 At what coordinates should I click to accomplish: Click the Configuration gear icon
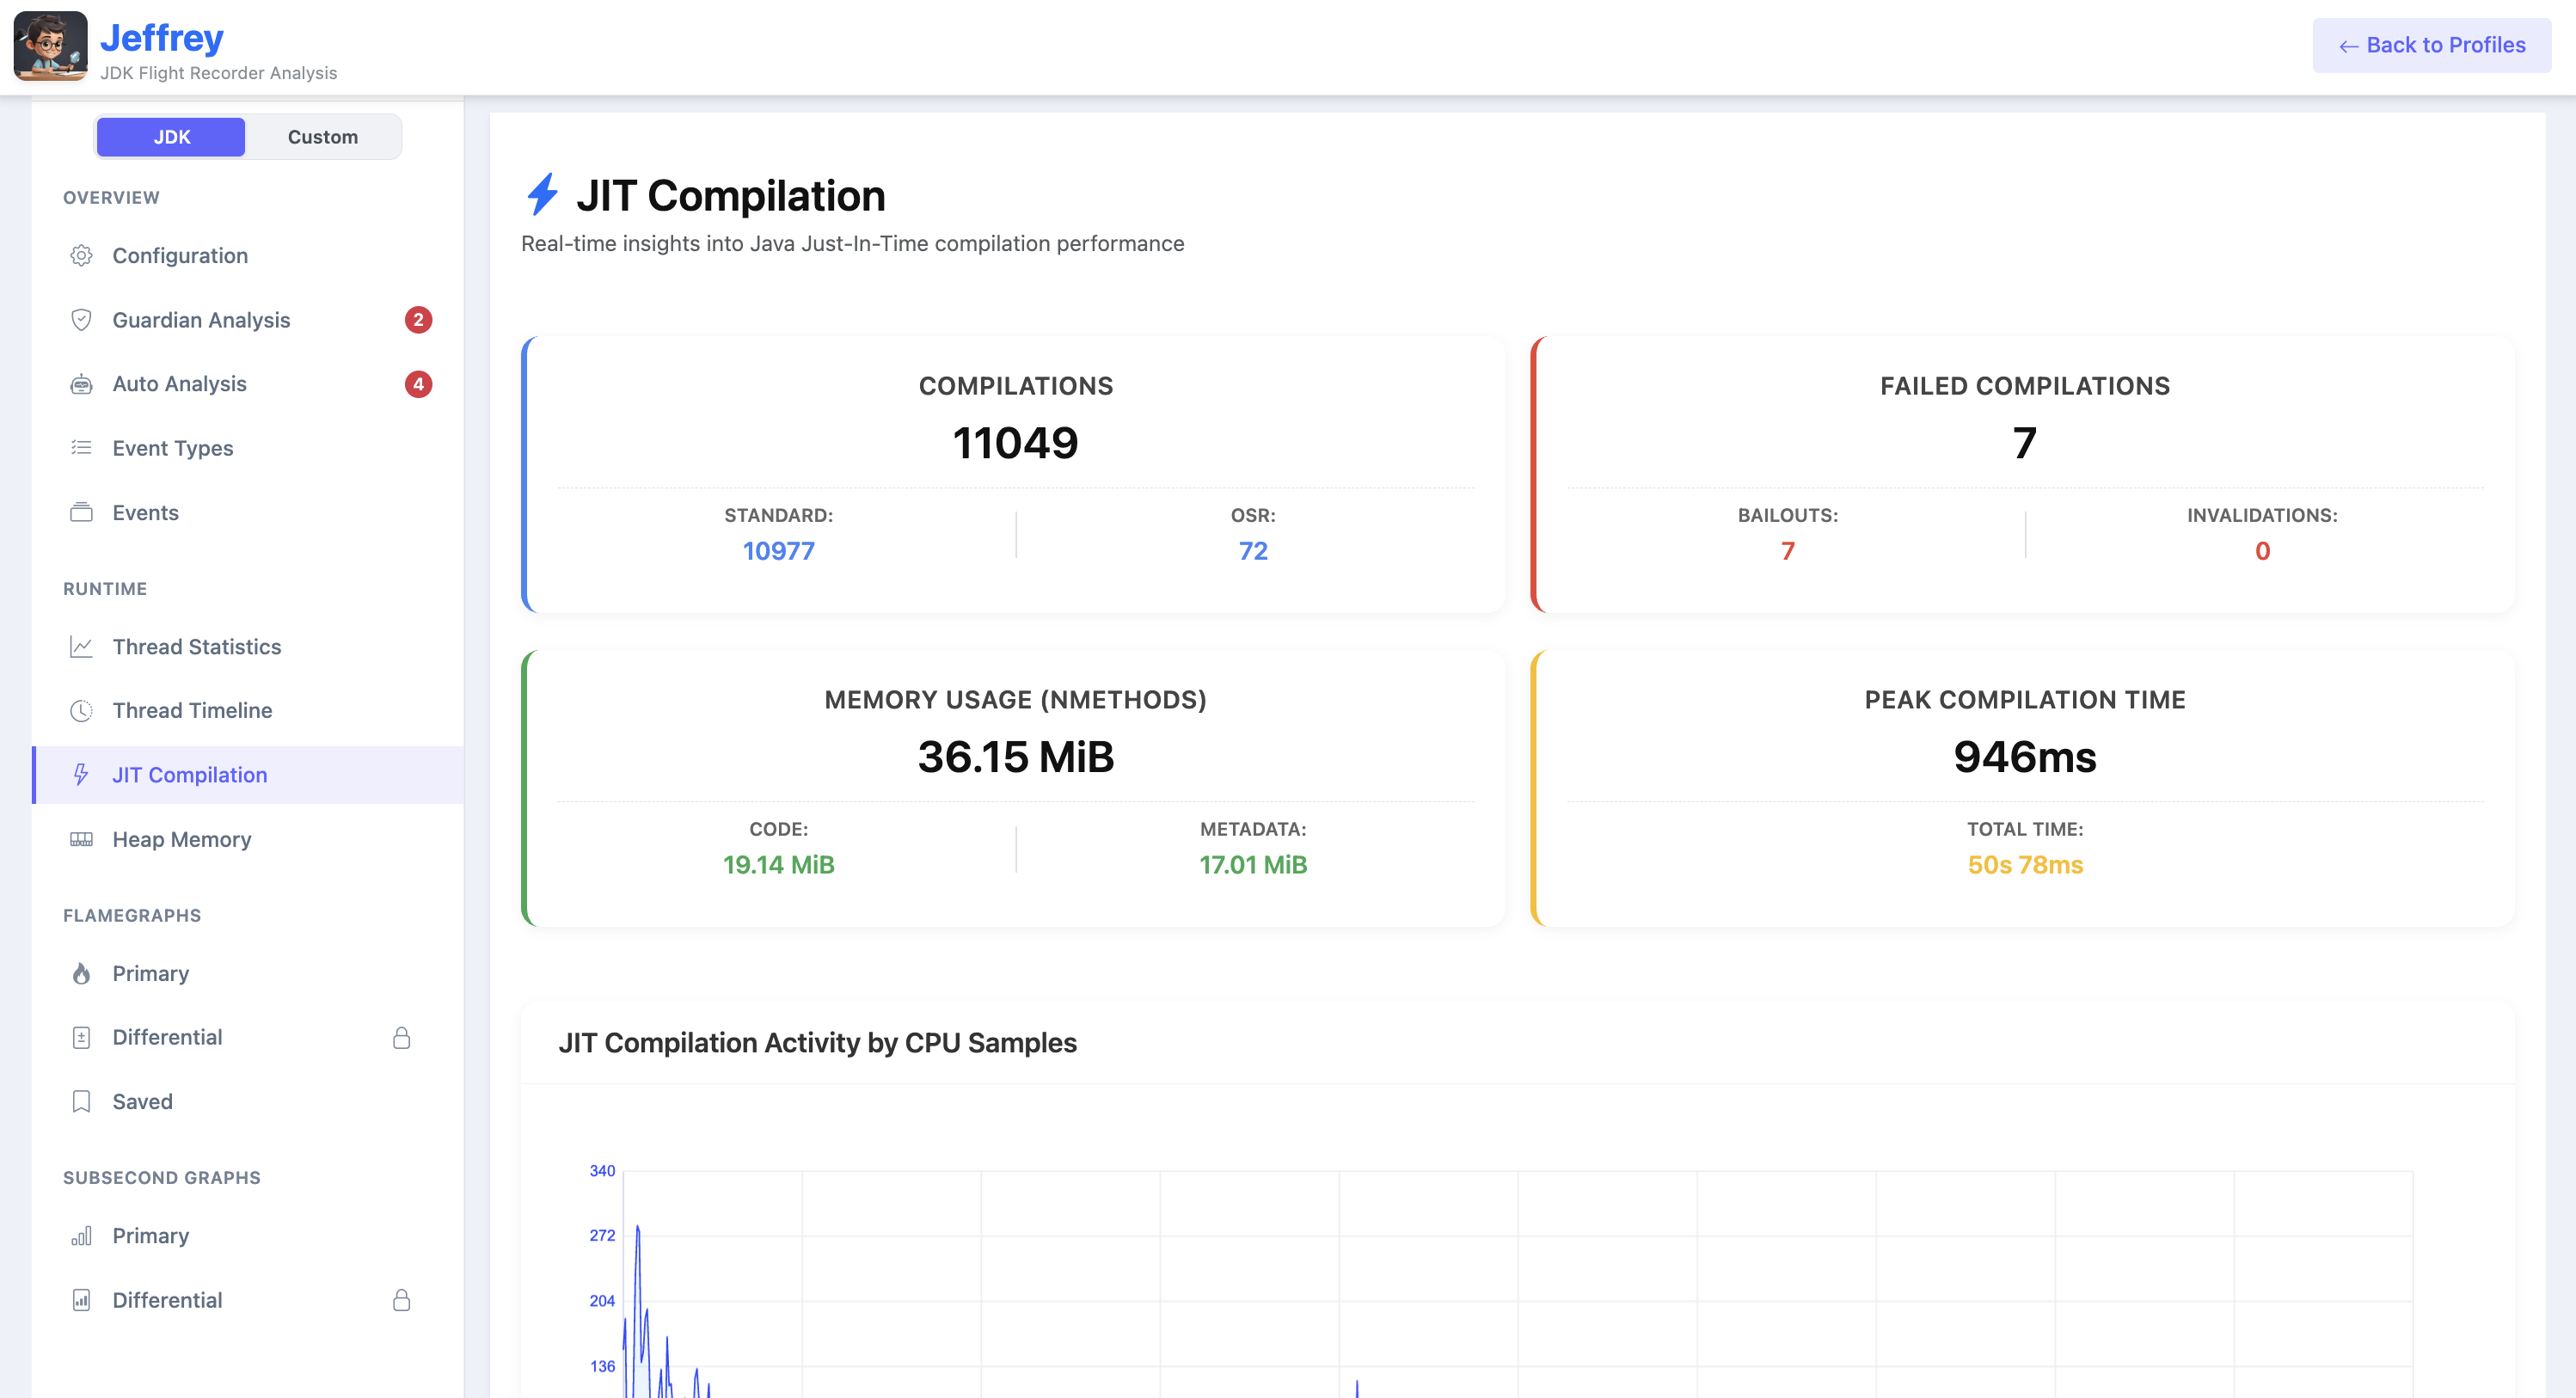click(x=81, y=255)
